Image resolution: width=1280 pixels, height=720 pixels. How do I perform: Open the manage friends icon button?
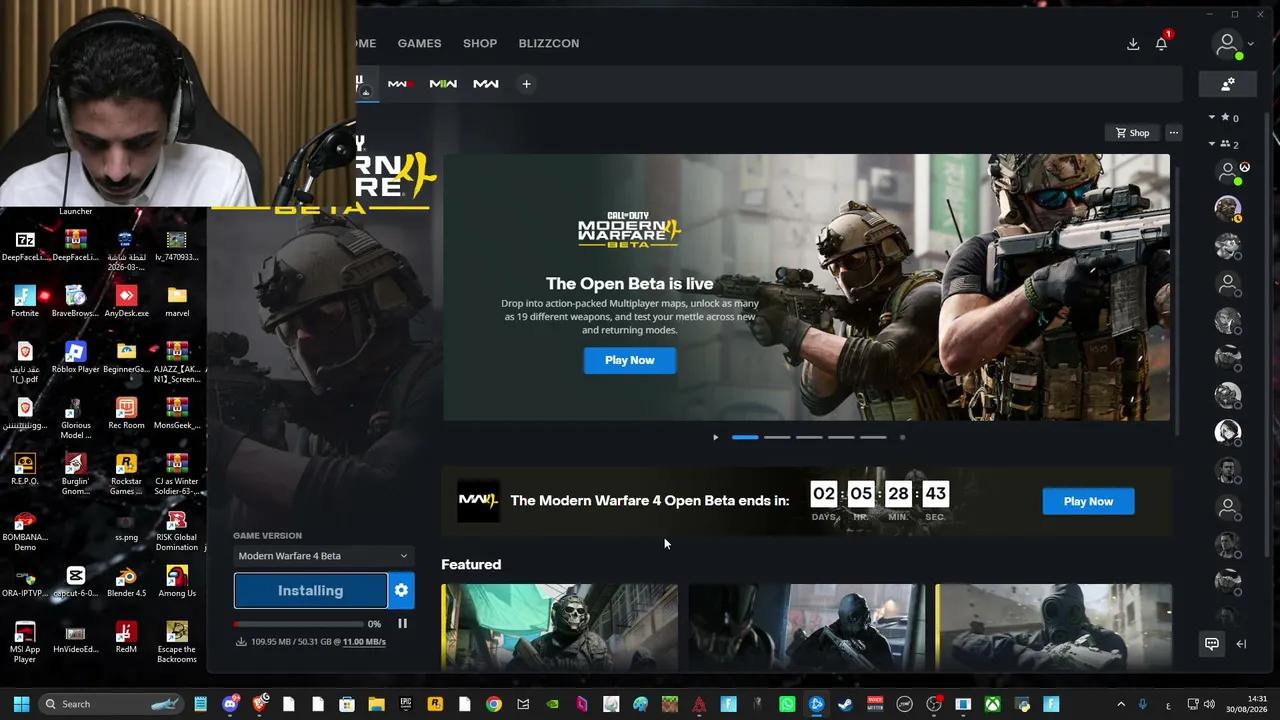tap(1228, 84)
